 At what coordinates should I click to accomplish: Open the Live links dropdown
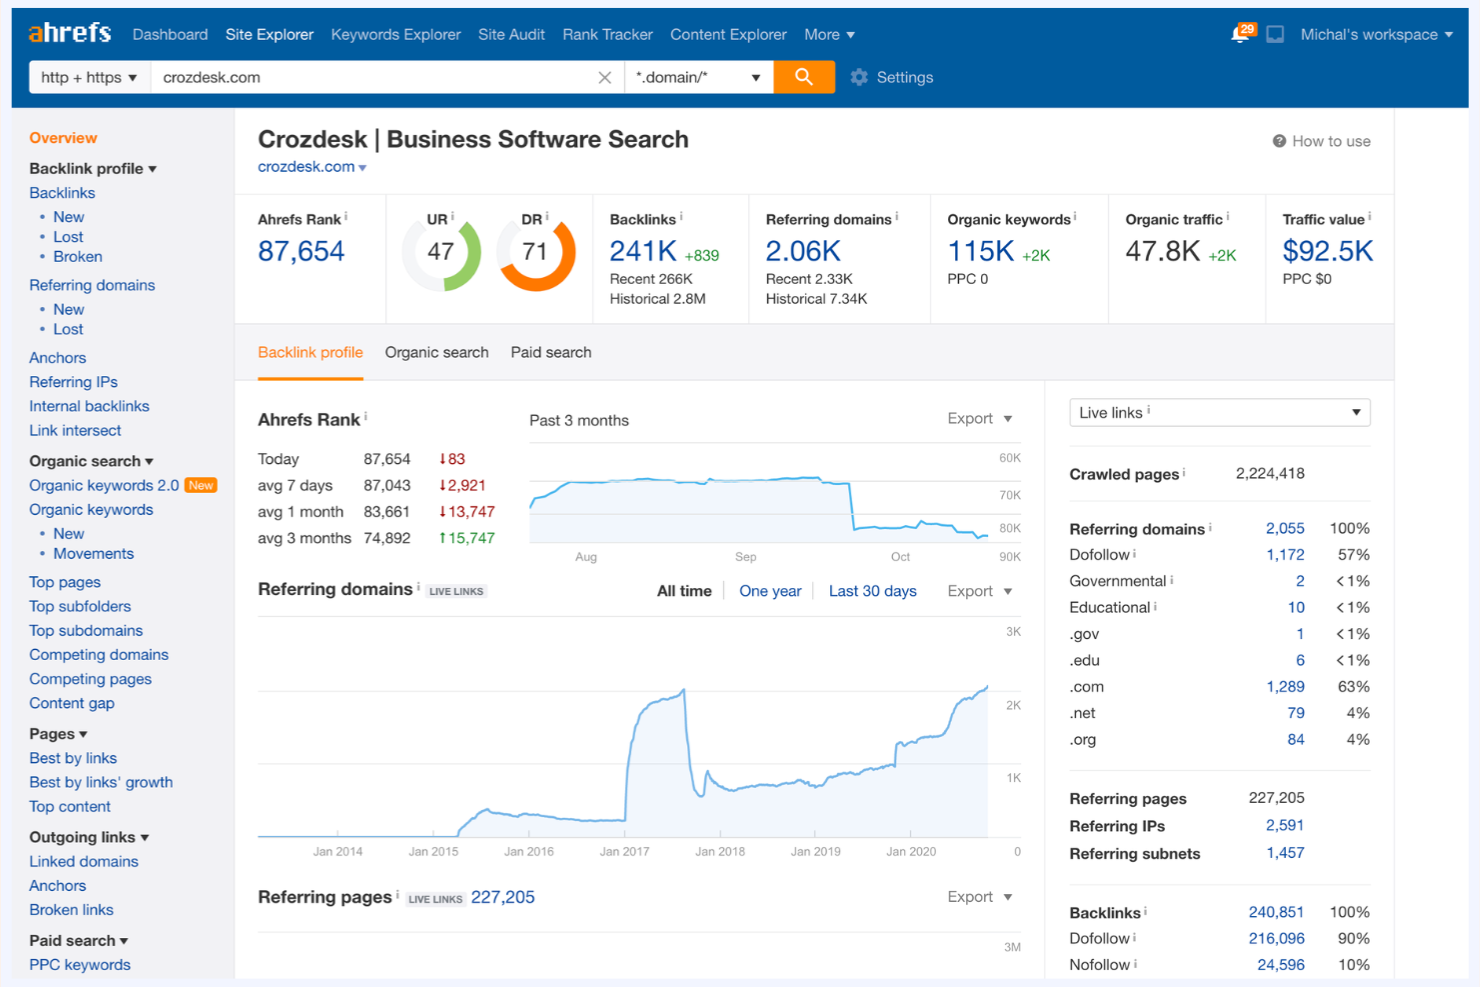(x=1219, y=412)
